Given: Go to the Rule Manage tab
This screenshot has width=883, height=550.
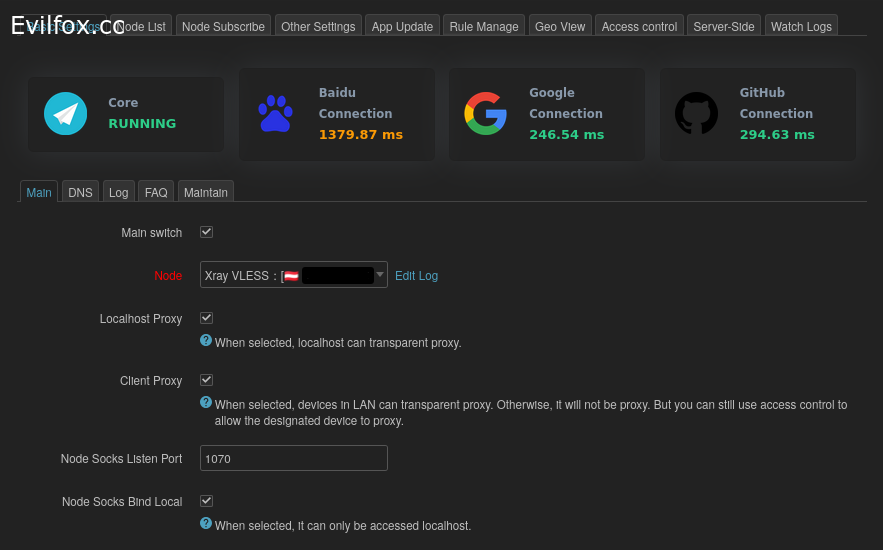Looking at the screenshot, I should tap(484, 26).
